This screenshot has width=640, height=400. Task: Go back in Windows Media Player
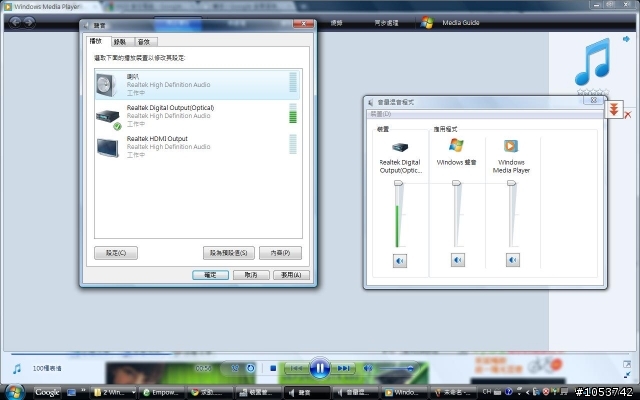[x=15, y=22]
